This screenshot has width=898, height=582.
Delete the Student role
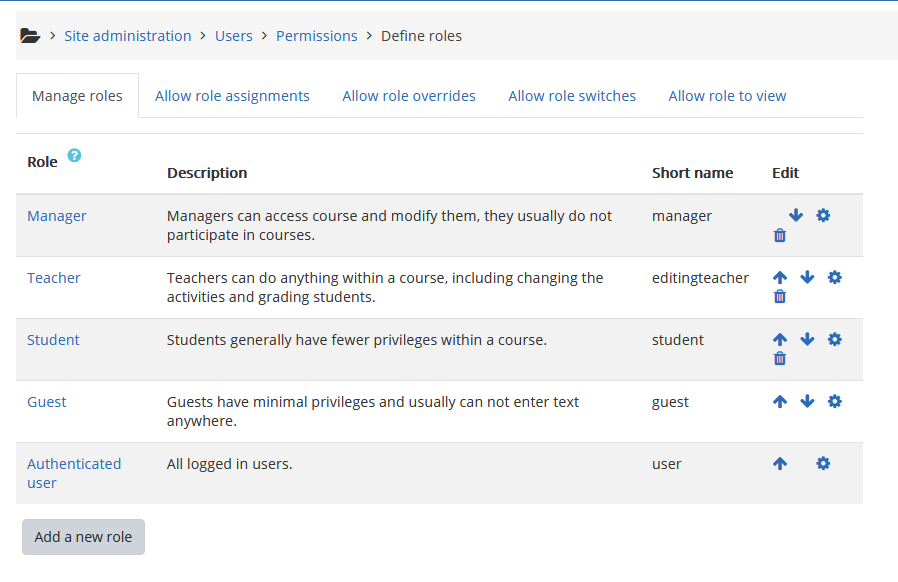780,359
